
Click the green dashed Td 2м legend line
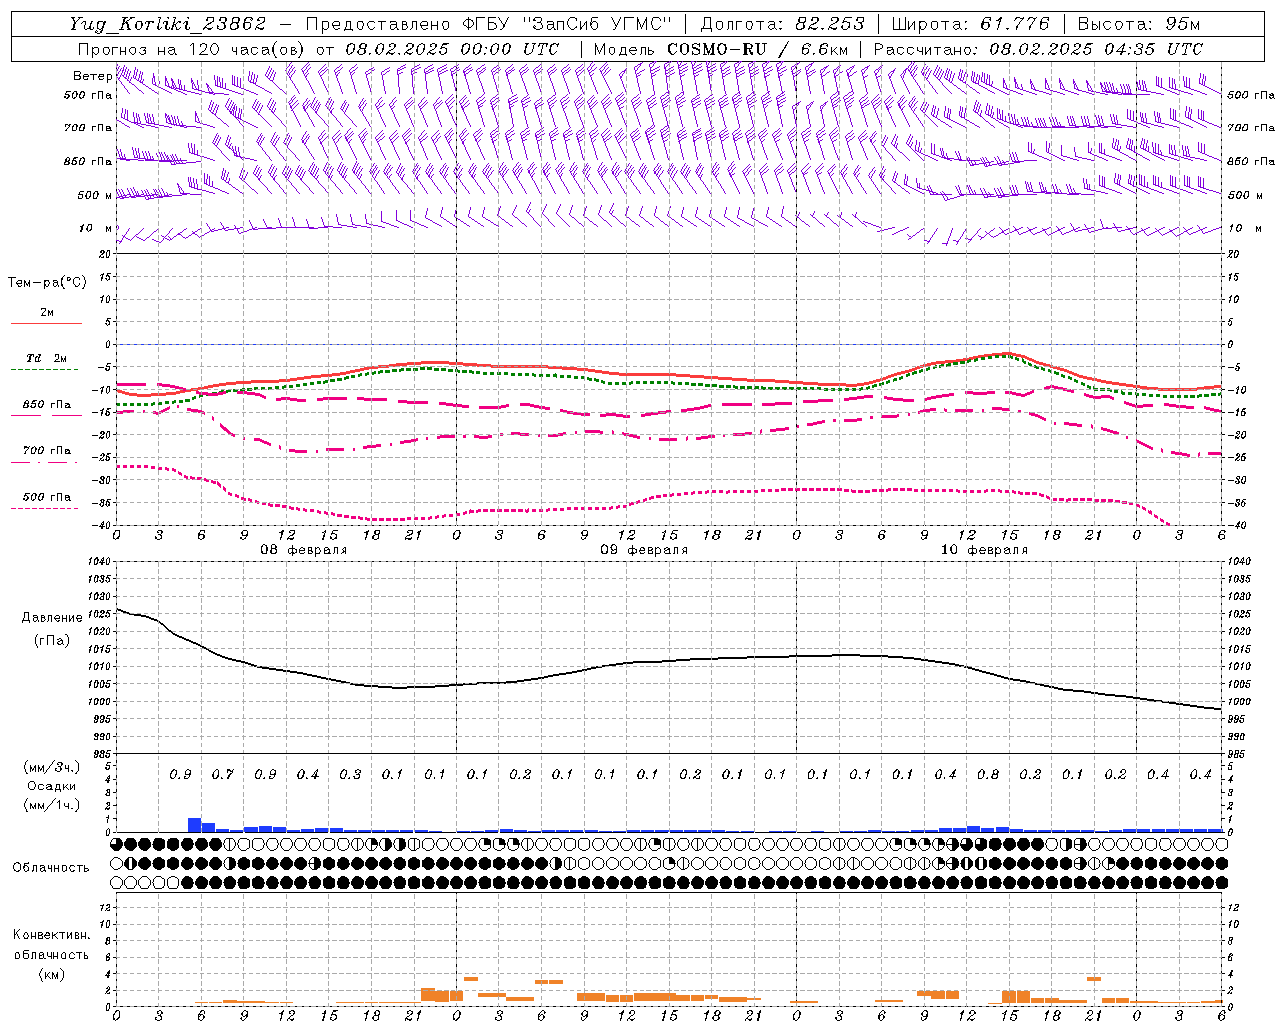46,370
